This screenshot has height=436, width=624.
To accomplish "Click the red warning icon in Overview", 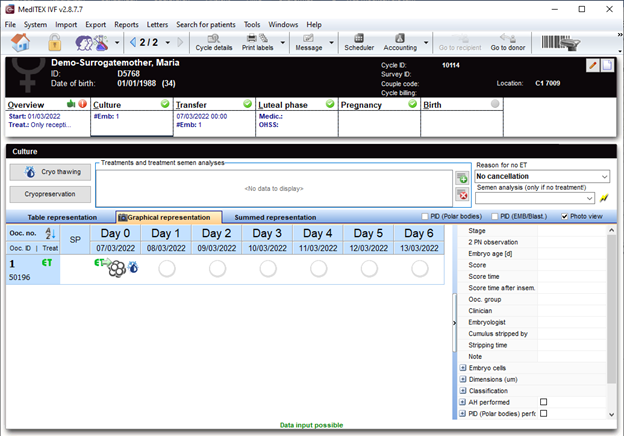I will point(82,104).
